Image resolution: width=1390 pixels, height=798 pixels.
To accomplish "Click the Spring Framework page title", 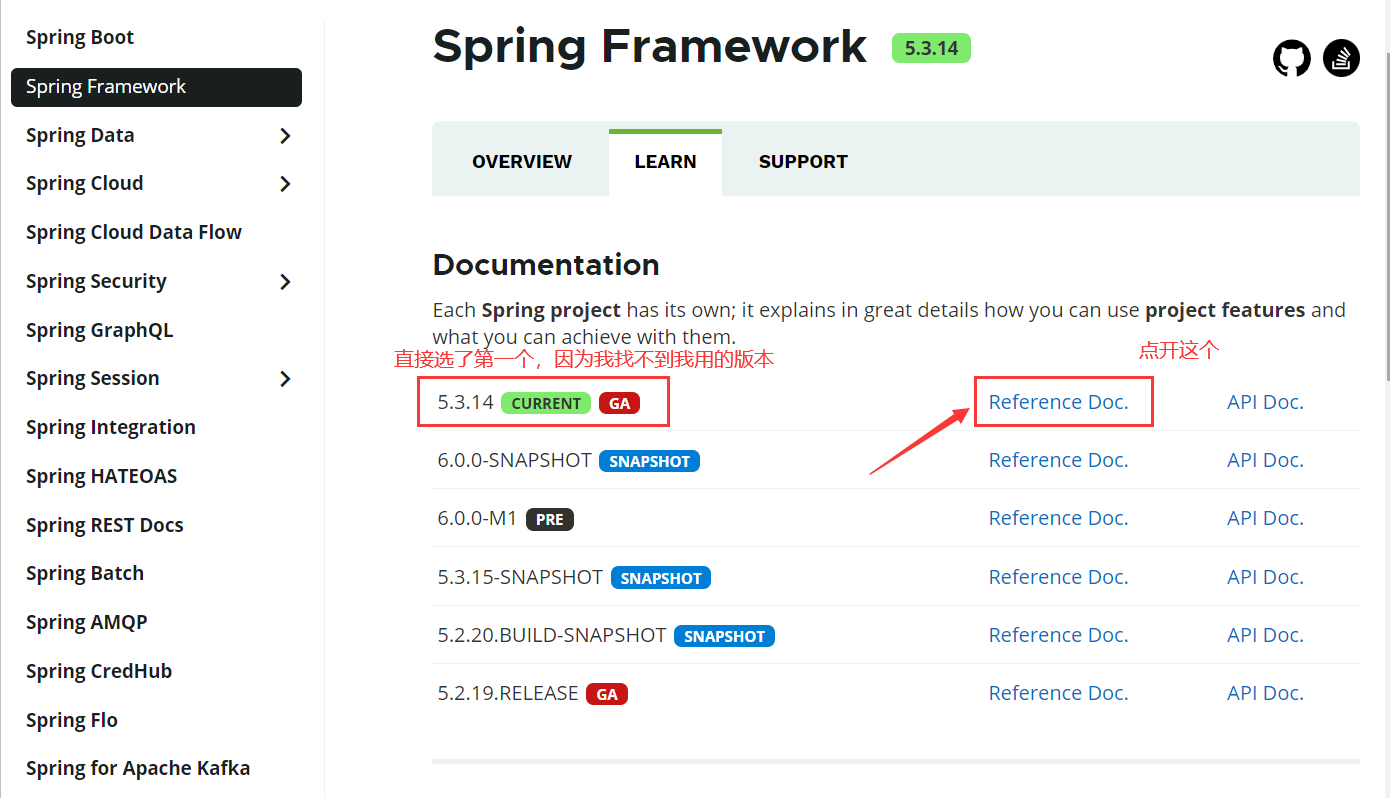I will tap(650, 47).
